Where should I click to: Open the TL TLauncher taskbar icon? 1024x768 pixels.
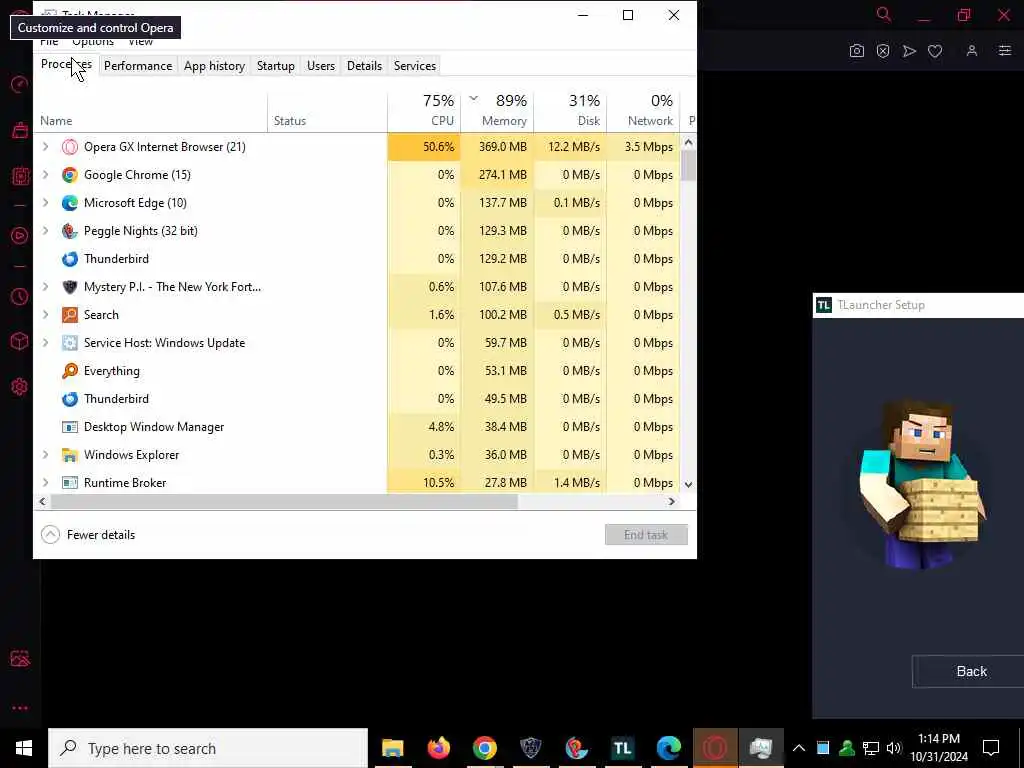pos(622,748)
